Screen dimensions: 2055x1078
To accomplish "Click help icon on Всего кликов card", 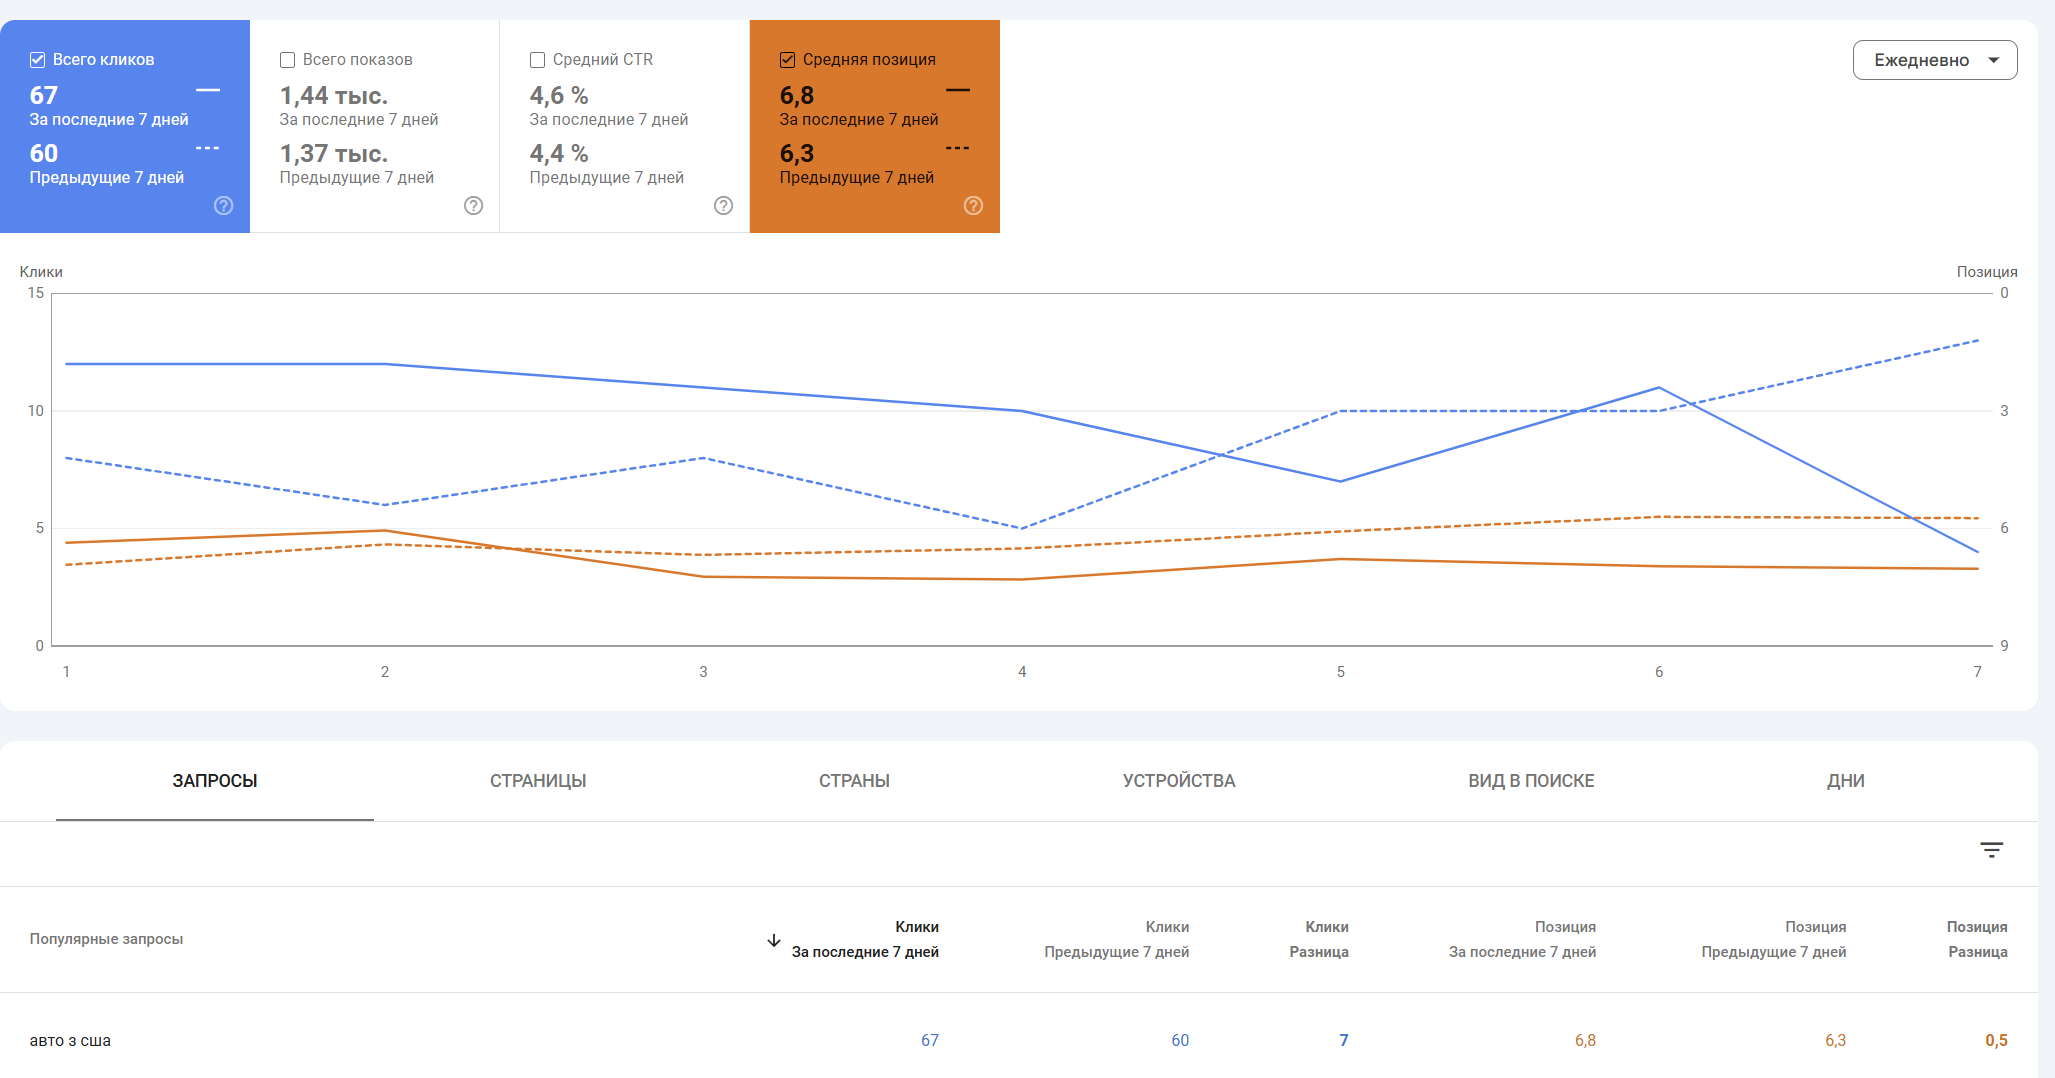I will pyautogui.click(x=224, y=206).
